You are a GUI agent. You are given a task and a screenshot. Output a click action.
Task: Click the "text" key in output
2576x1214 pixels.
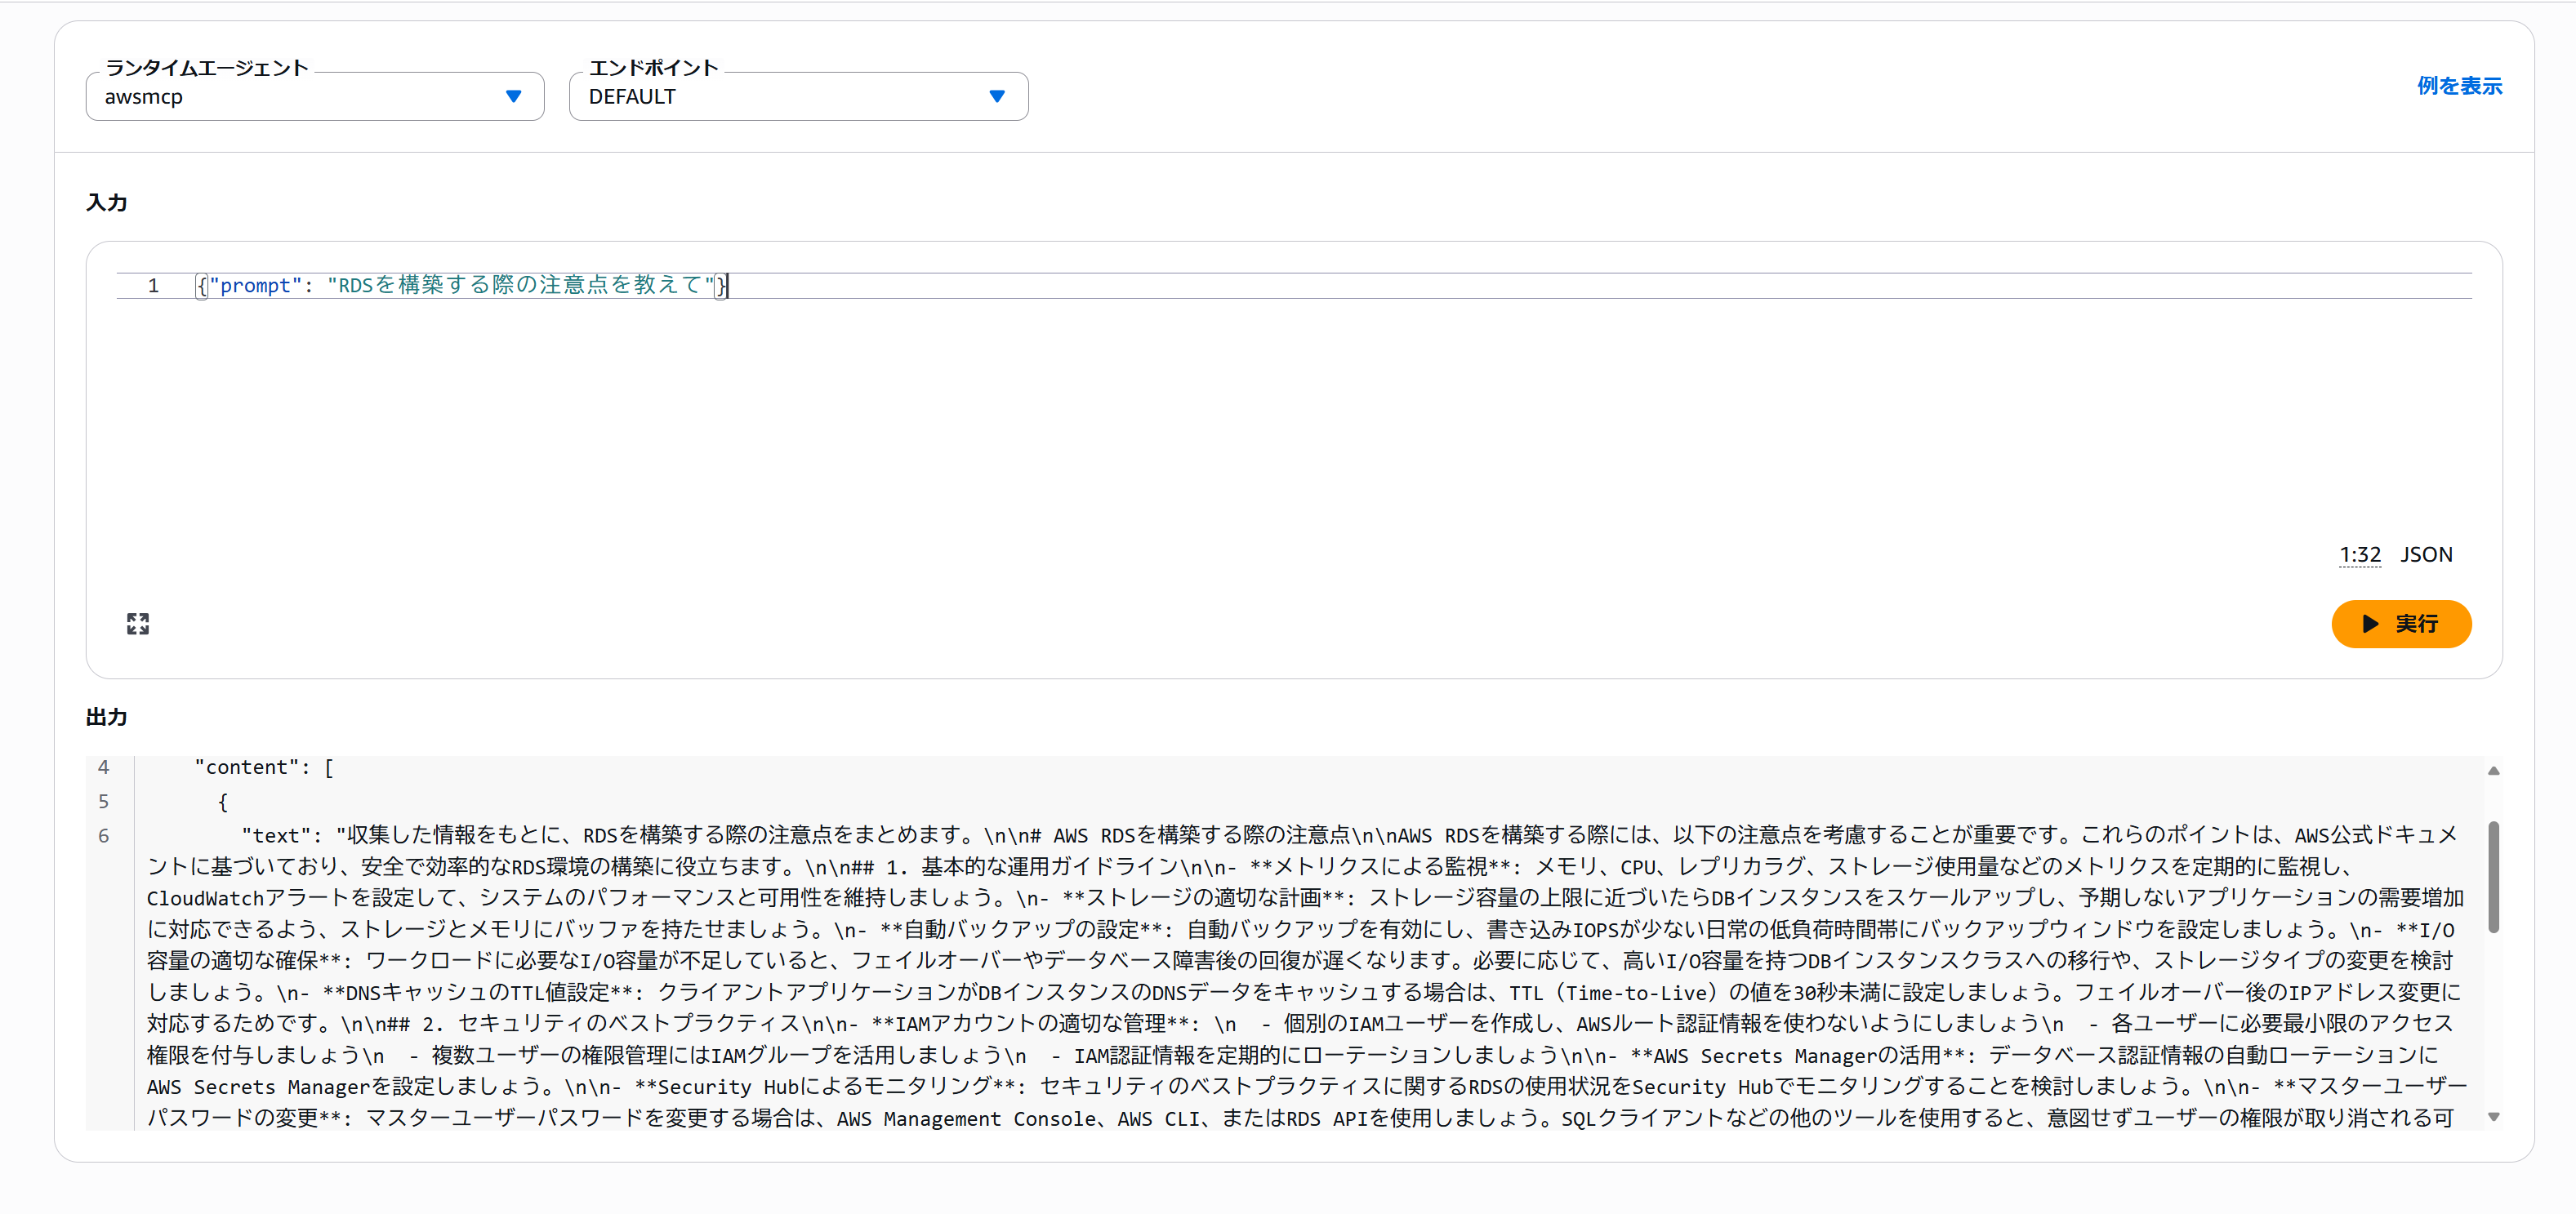click(276, 836)
